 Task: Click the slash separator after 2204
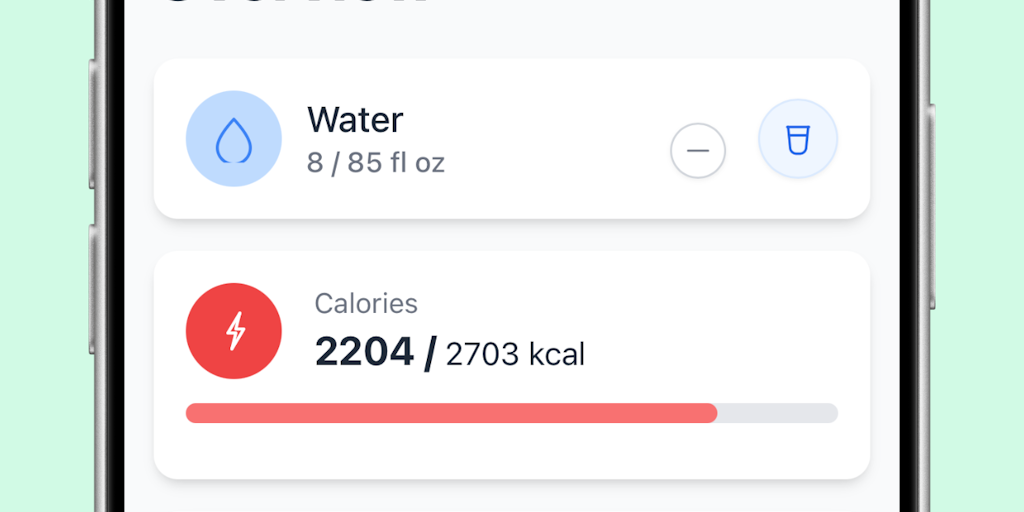(x=430, y=352)
